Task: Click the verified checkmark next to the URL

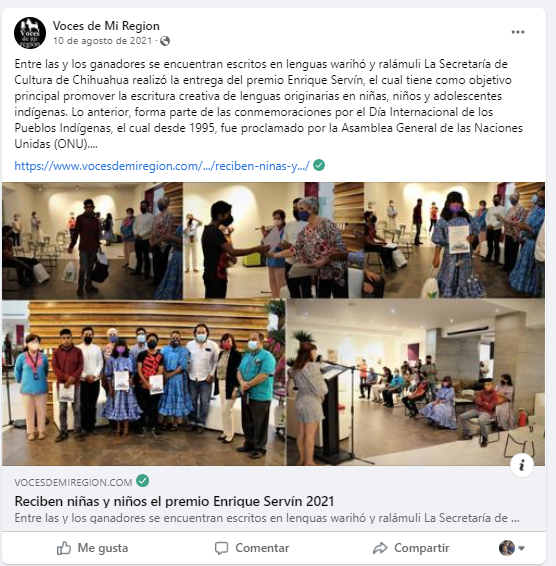Action: (x=319, y=165)
